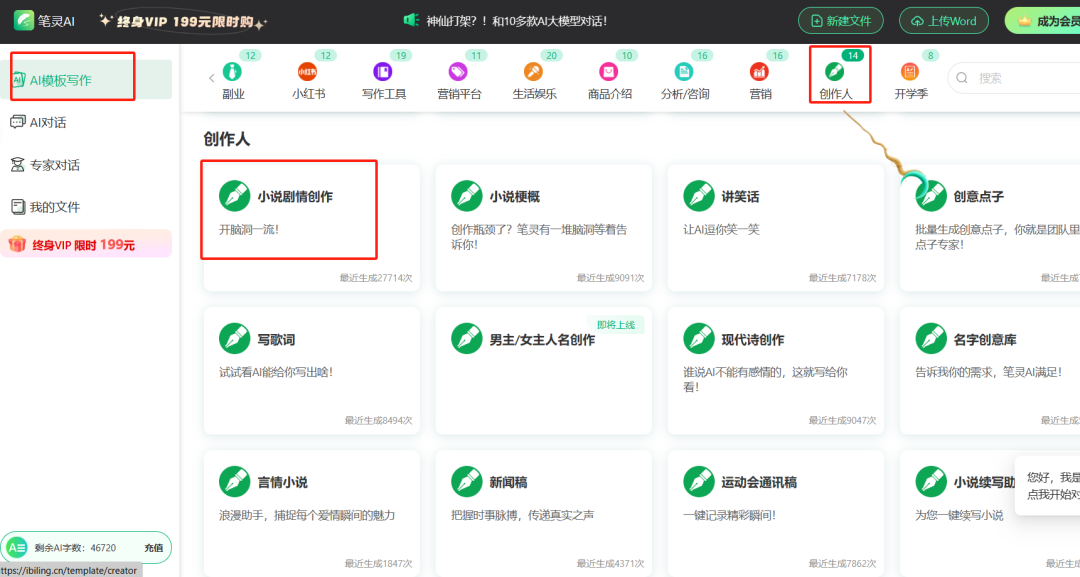Open the 营销 category icon
The width and height of the screenshot is (1080, 577).
click(759, 70)
